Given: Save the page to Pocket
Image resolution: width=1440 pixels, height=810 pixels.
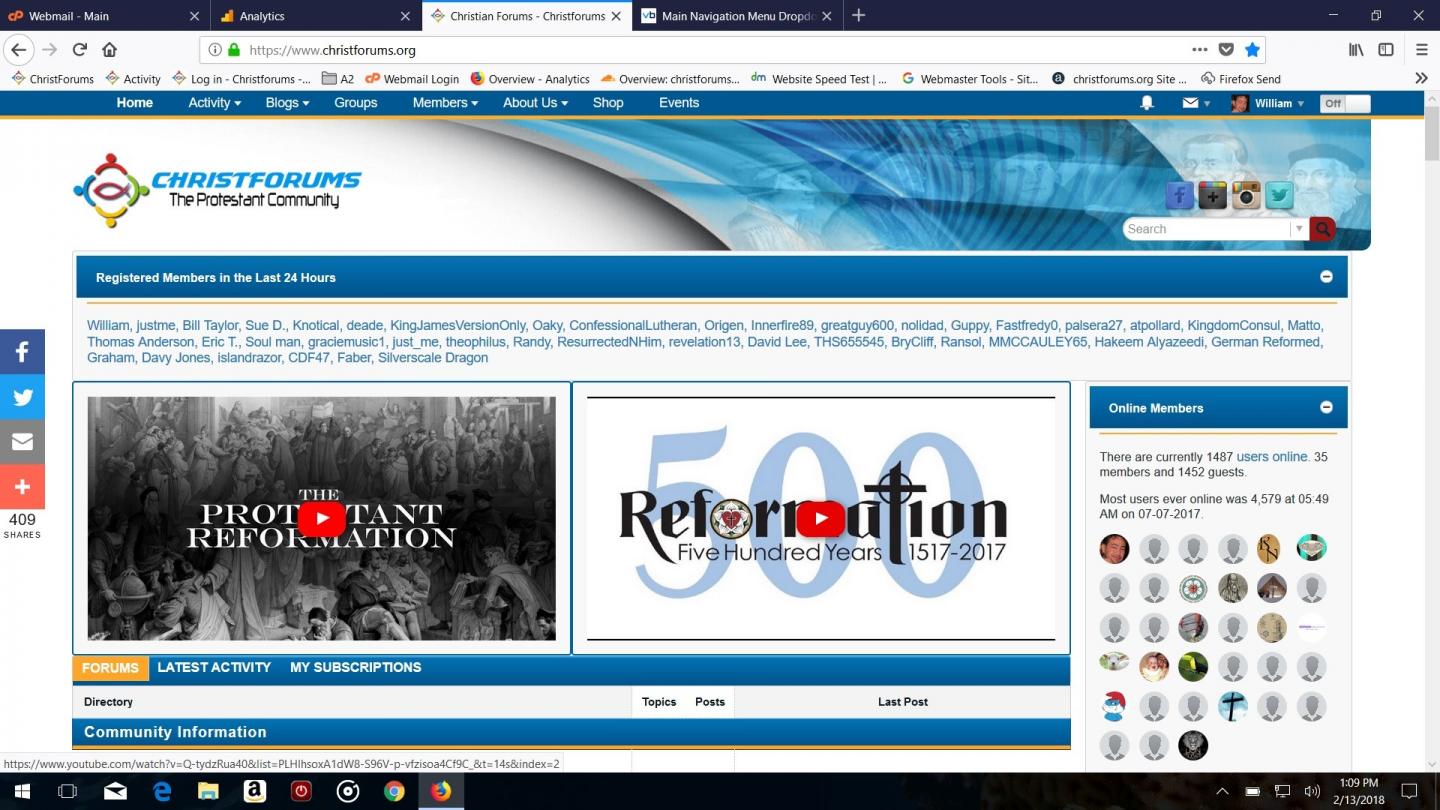Looking at the screenshot, I should pos(1227,50).
